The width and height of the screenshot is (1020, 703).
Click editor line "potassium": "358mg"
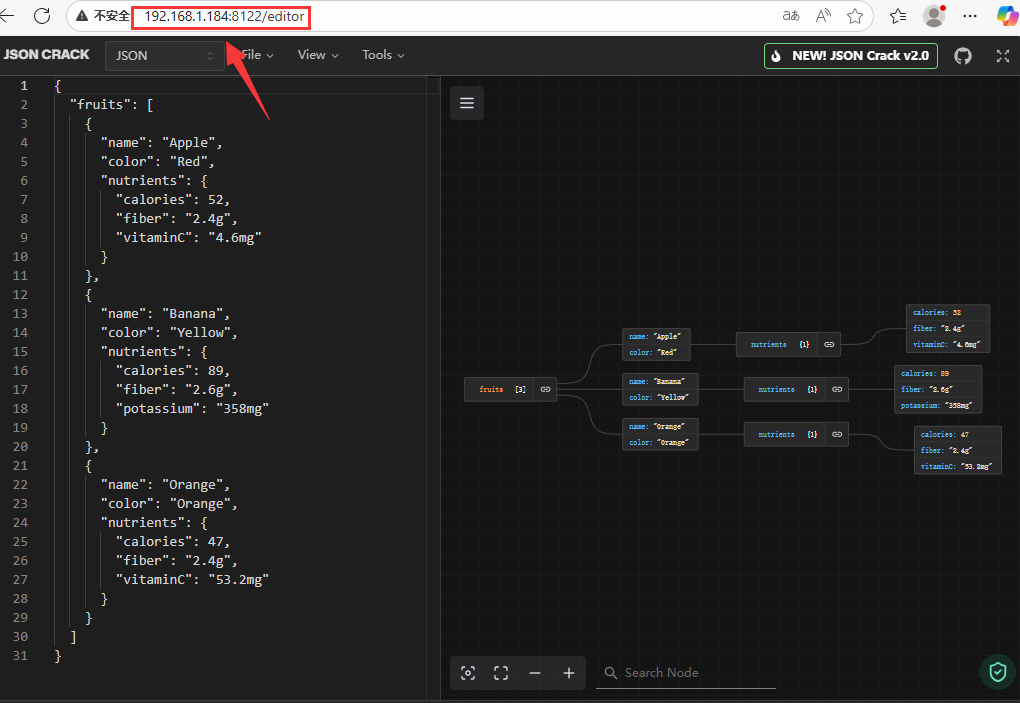pyautogui.click(x=193, y=409)
